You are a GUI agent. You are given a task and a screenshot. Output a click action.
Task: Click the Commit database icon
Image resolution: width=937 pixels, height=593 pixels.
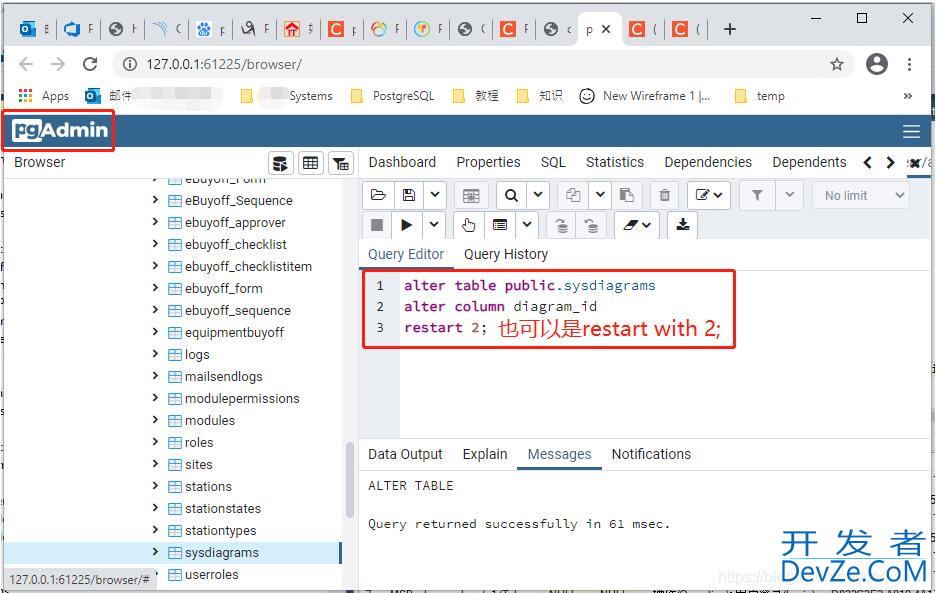point(562,225)
